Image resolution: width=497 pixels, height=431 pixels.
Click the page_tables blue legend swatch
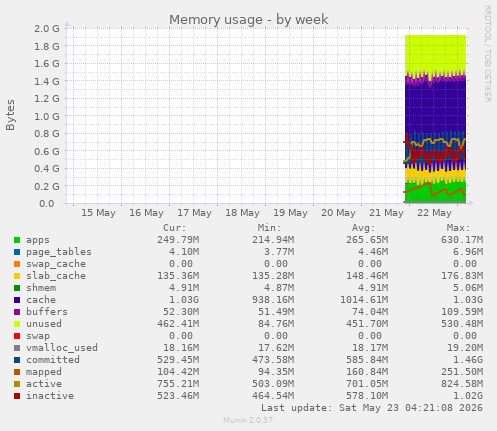pyautogui.click(x=17, y=252)
